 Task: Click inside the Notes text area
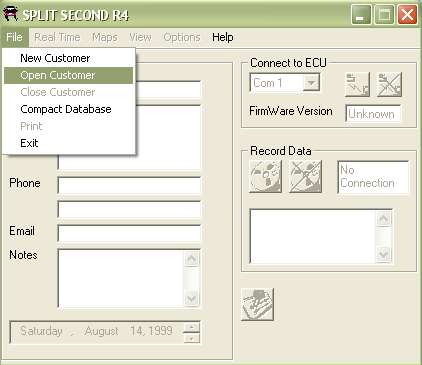pos(121,278)
